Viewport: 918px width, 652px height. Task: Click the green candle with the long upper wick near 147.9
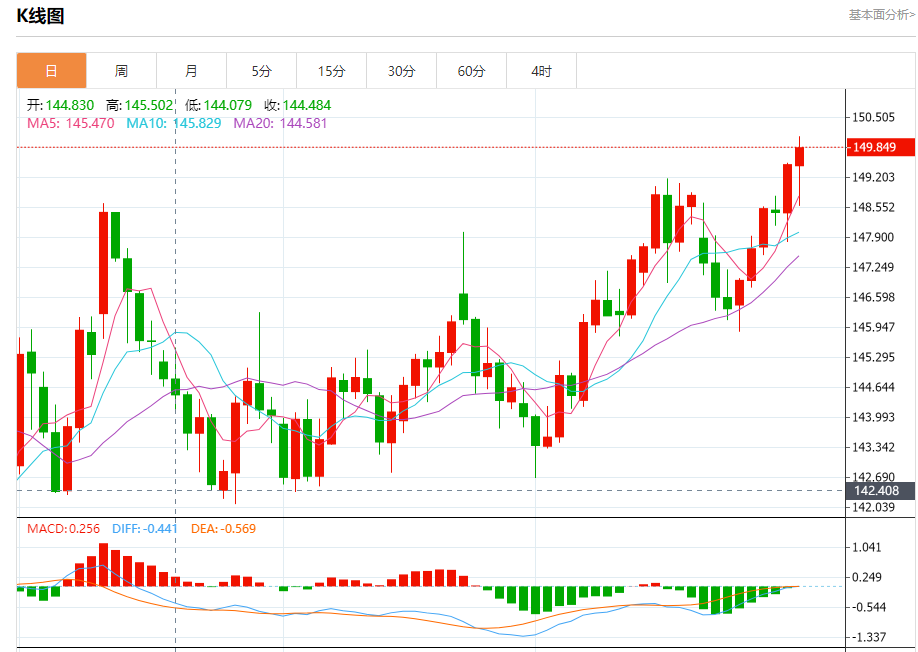click(x=463, y=306)
